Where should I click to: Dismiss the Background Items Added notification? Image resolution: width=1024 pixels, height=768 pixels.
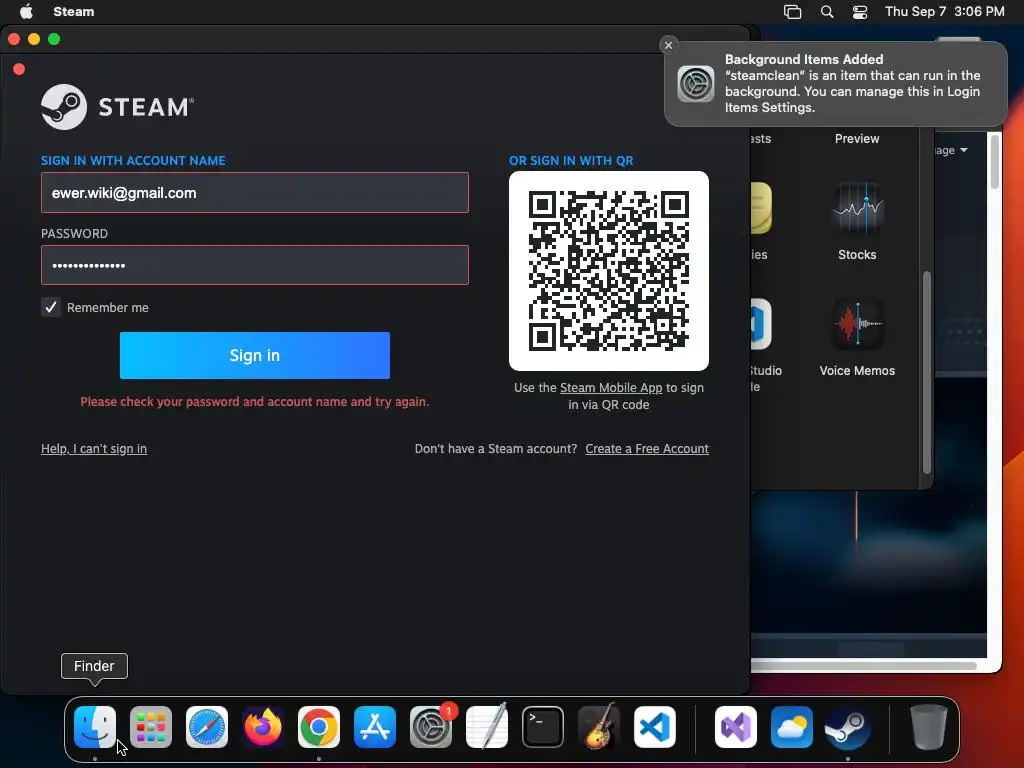pos(668,45)
